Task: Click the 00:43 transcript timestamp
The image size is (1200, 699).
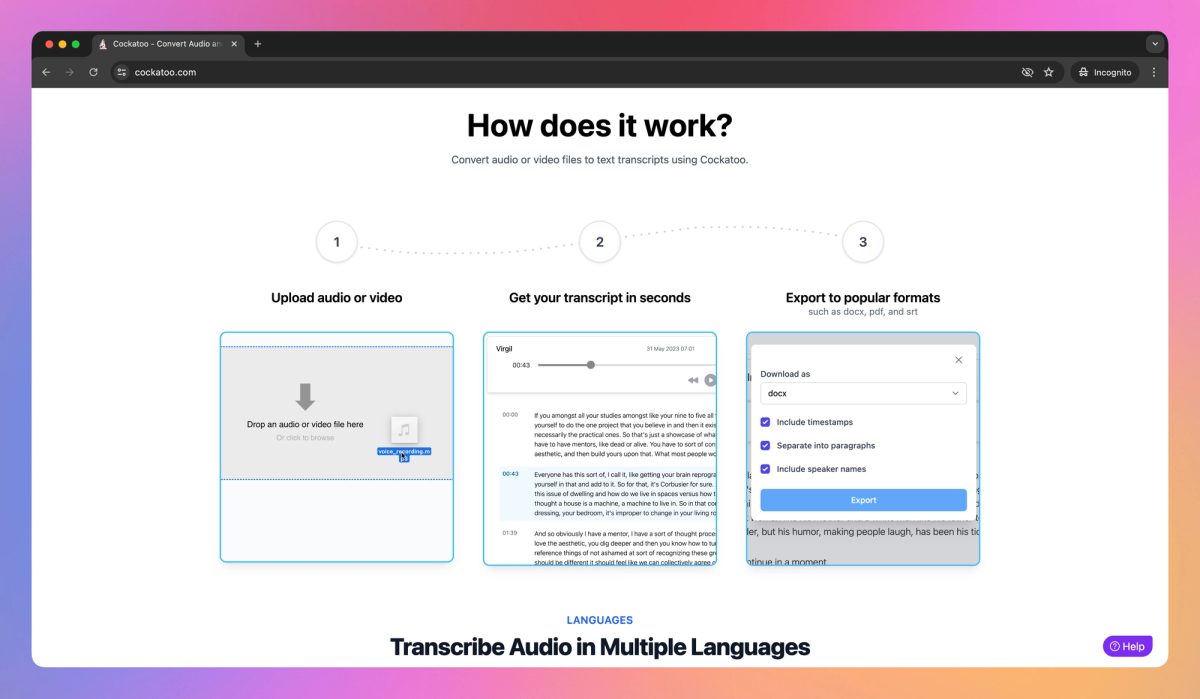Action: 510,474
